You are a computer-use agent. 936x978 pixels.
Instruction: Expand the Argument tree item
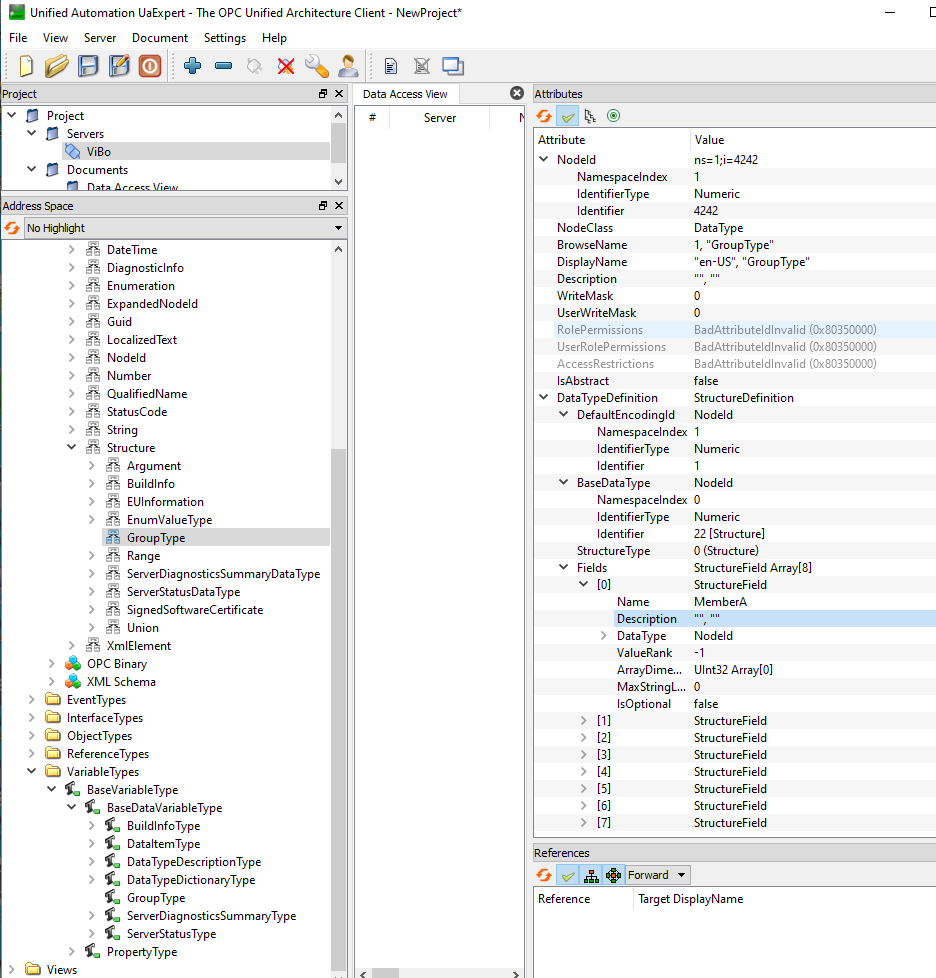92,465
